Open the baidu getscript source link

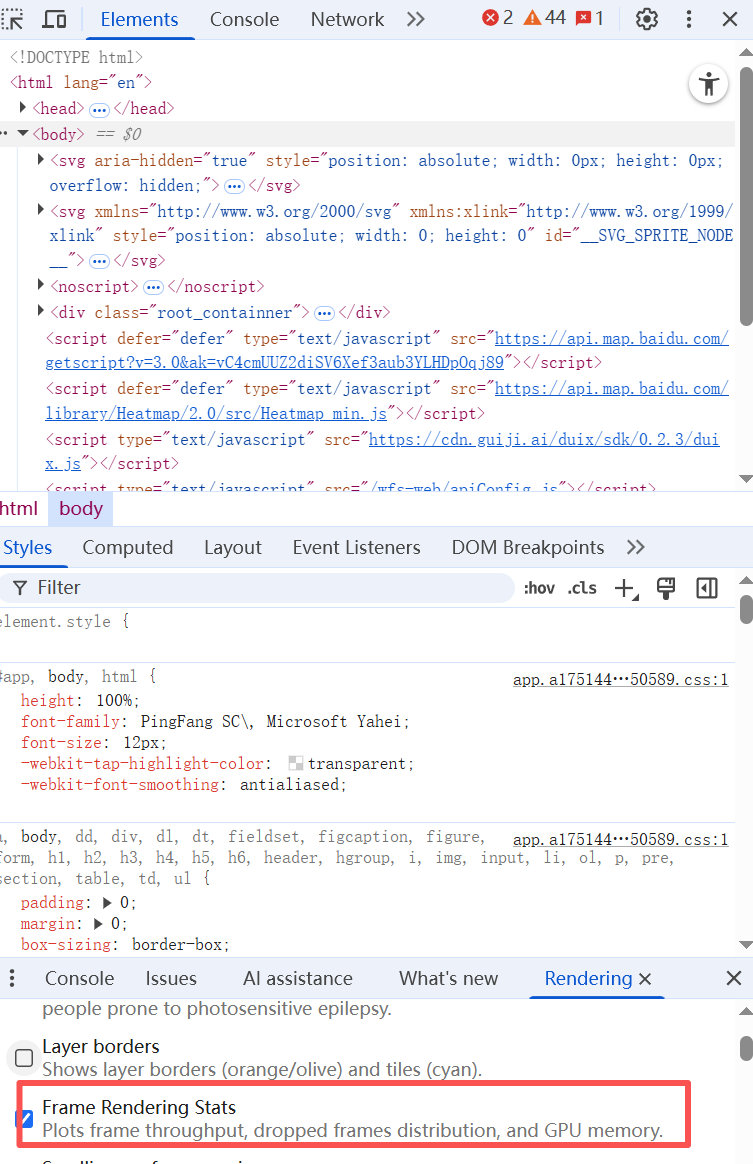386,350
